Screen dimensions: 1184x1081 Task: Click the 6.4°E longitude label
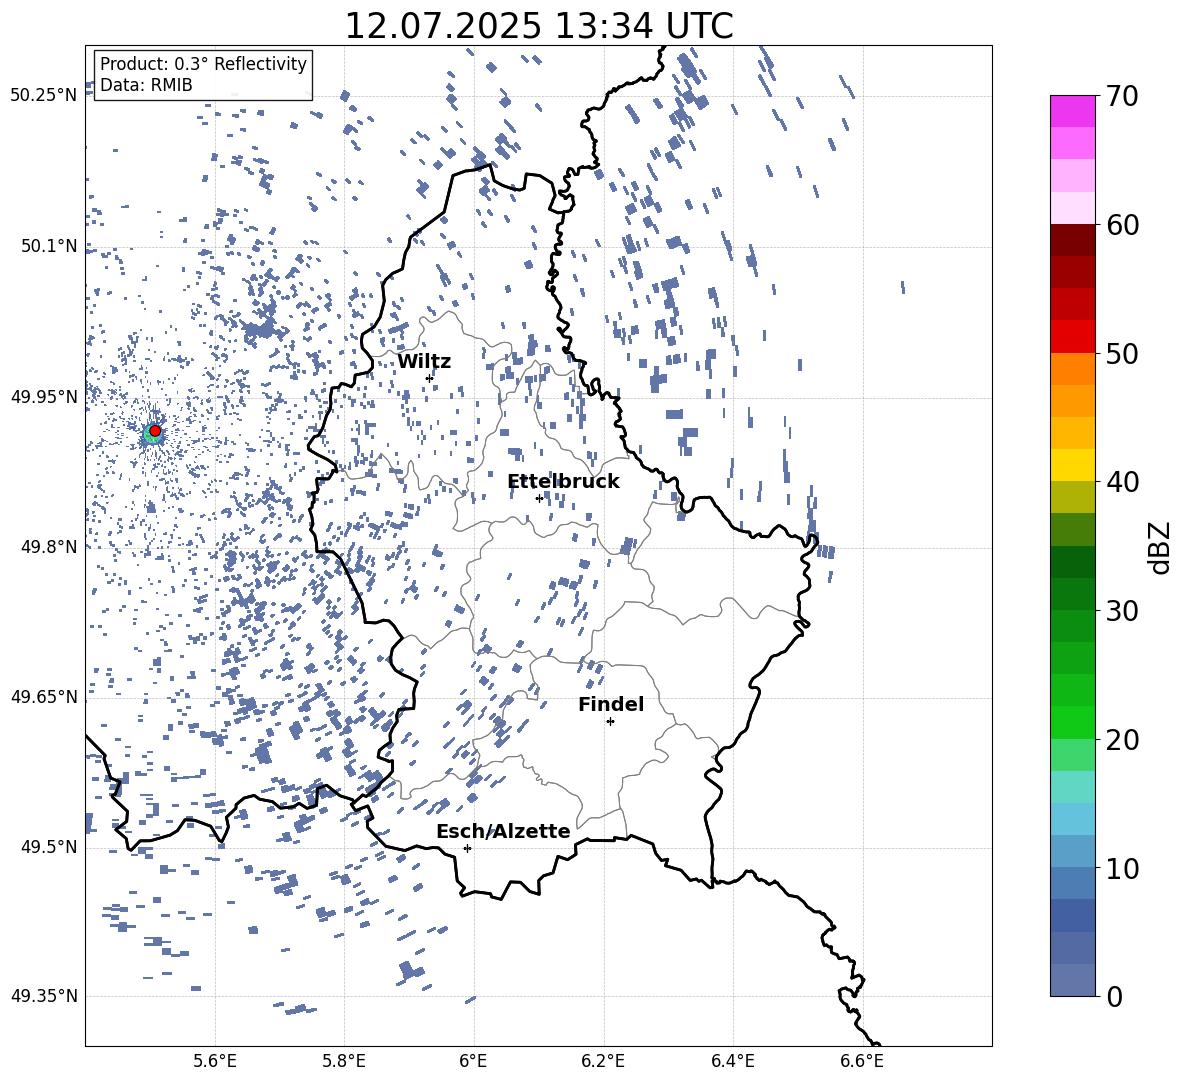pos(732,1061)
